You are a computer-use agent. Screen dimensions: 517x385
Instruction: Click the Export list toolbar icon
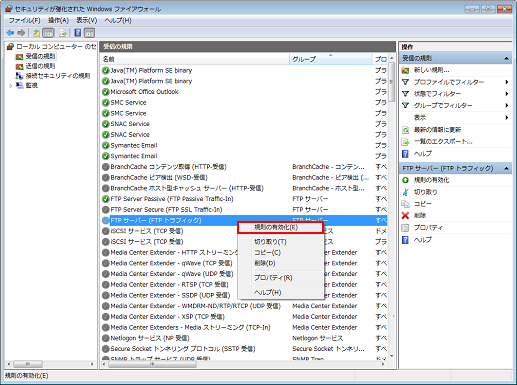pyautogui.click(x=63, y=33)
